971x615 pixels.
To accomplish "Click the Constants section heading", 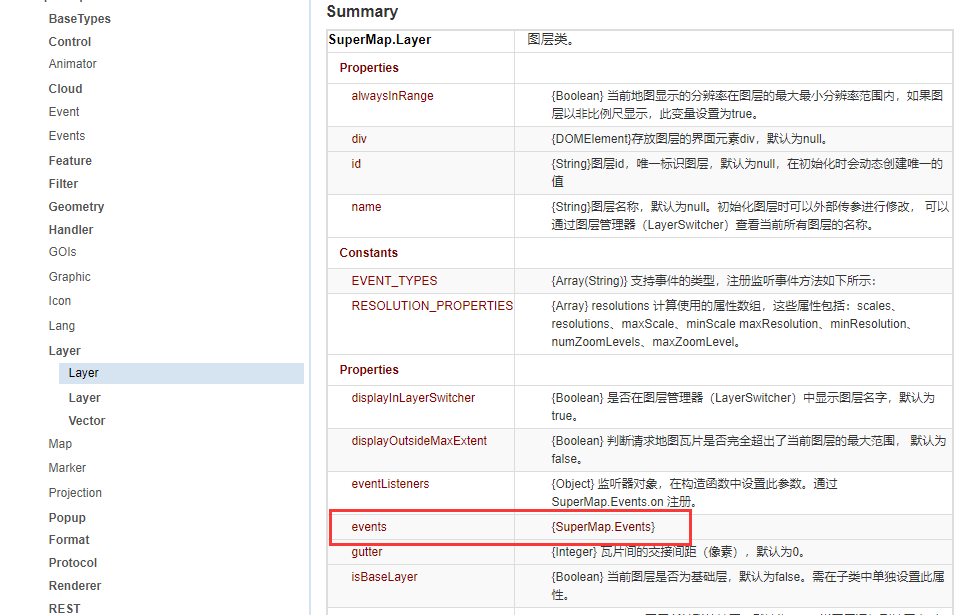I will (x=368, y=253).
